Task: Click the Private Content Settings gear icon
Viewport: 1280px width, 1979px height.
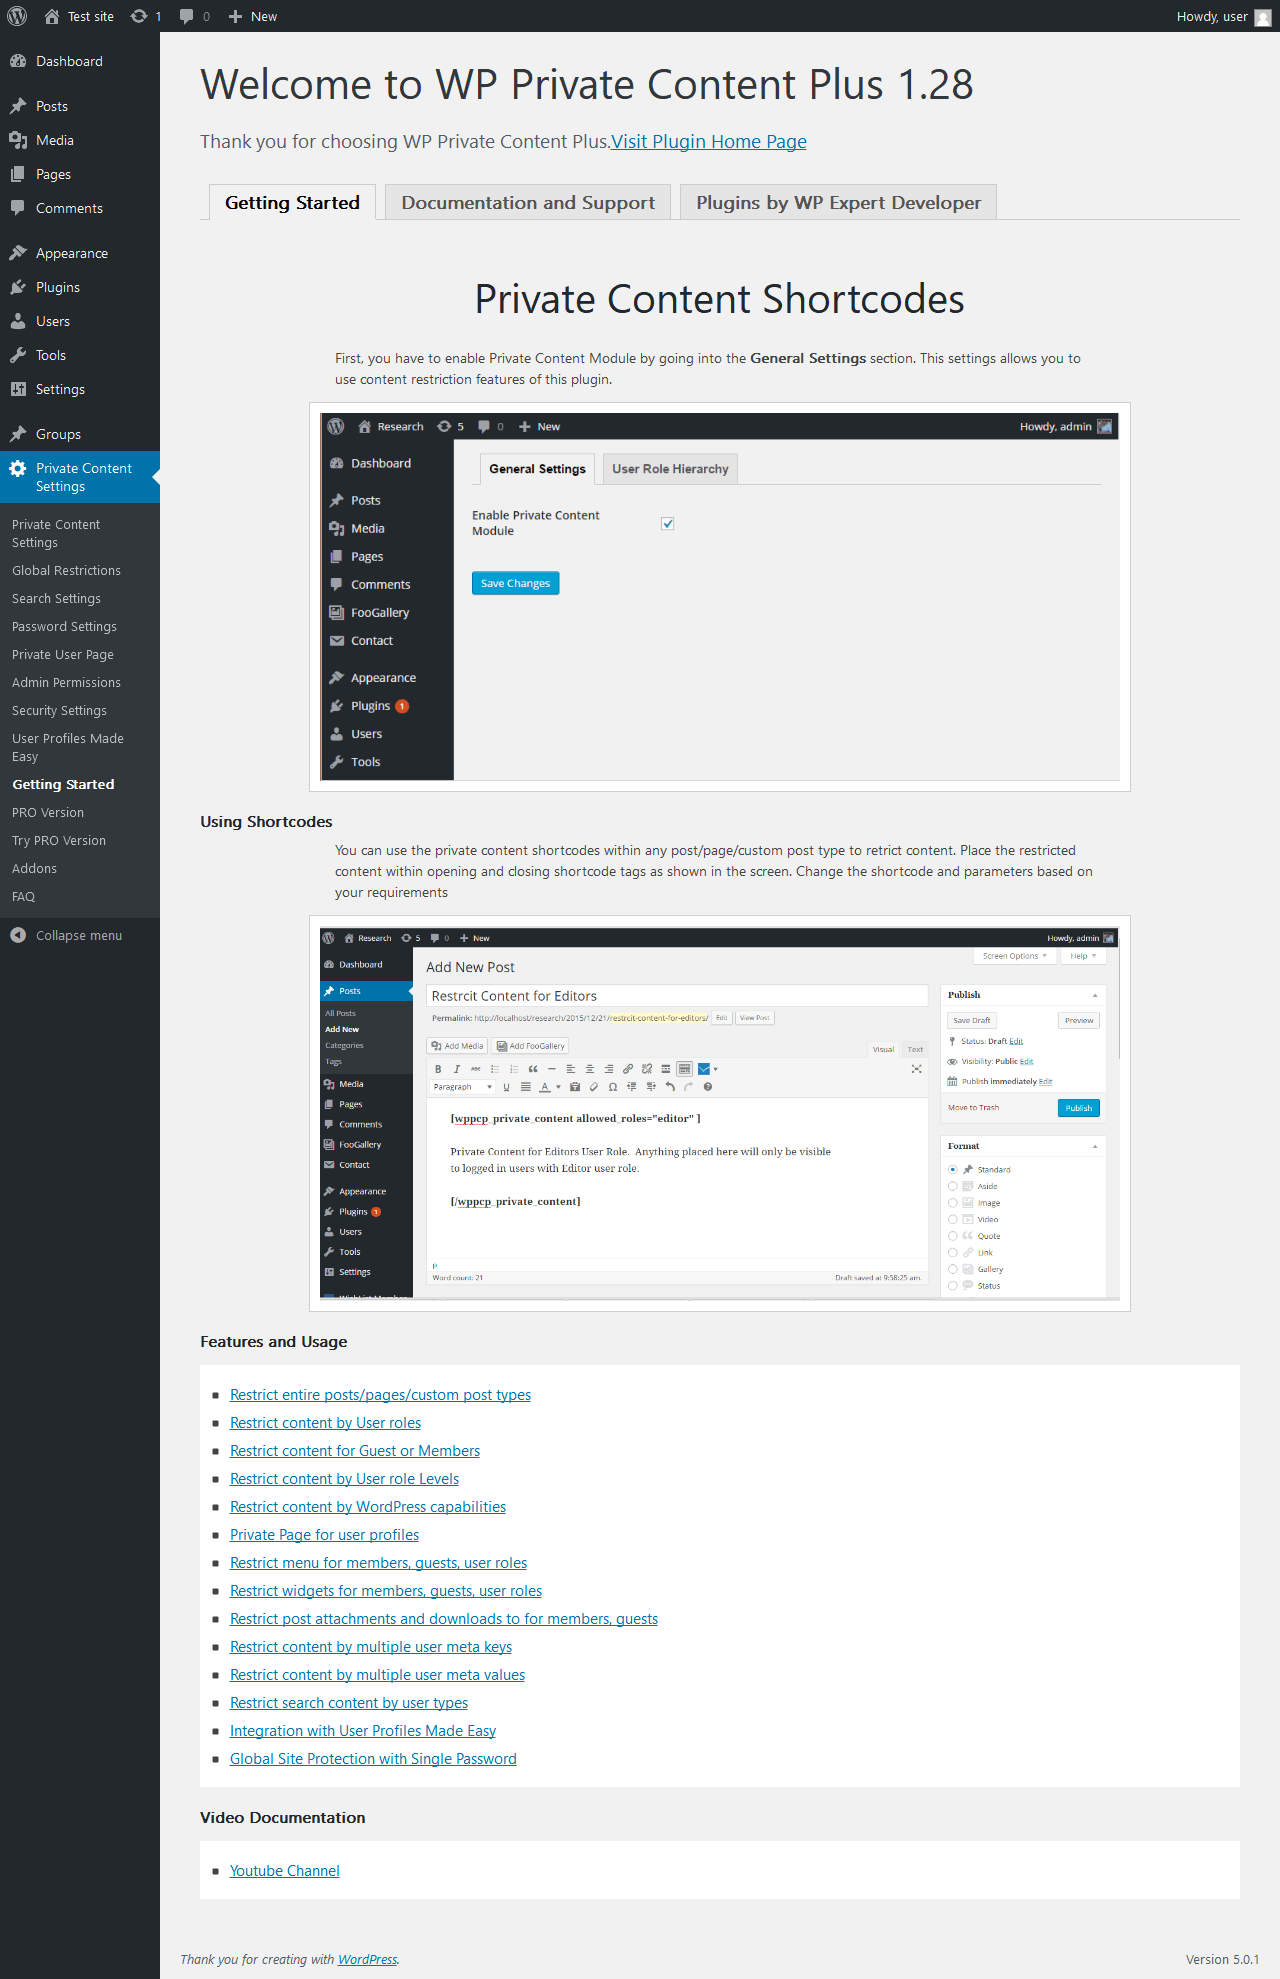Action: pos(18,468)
